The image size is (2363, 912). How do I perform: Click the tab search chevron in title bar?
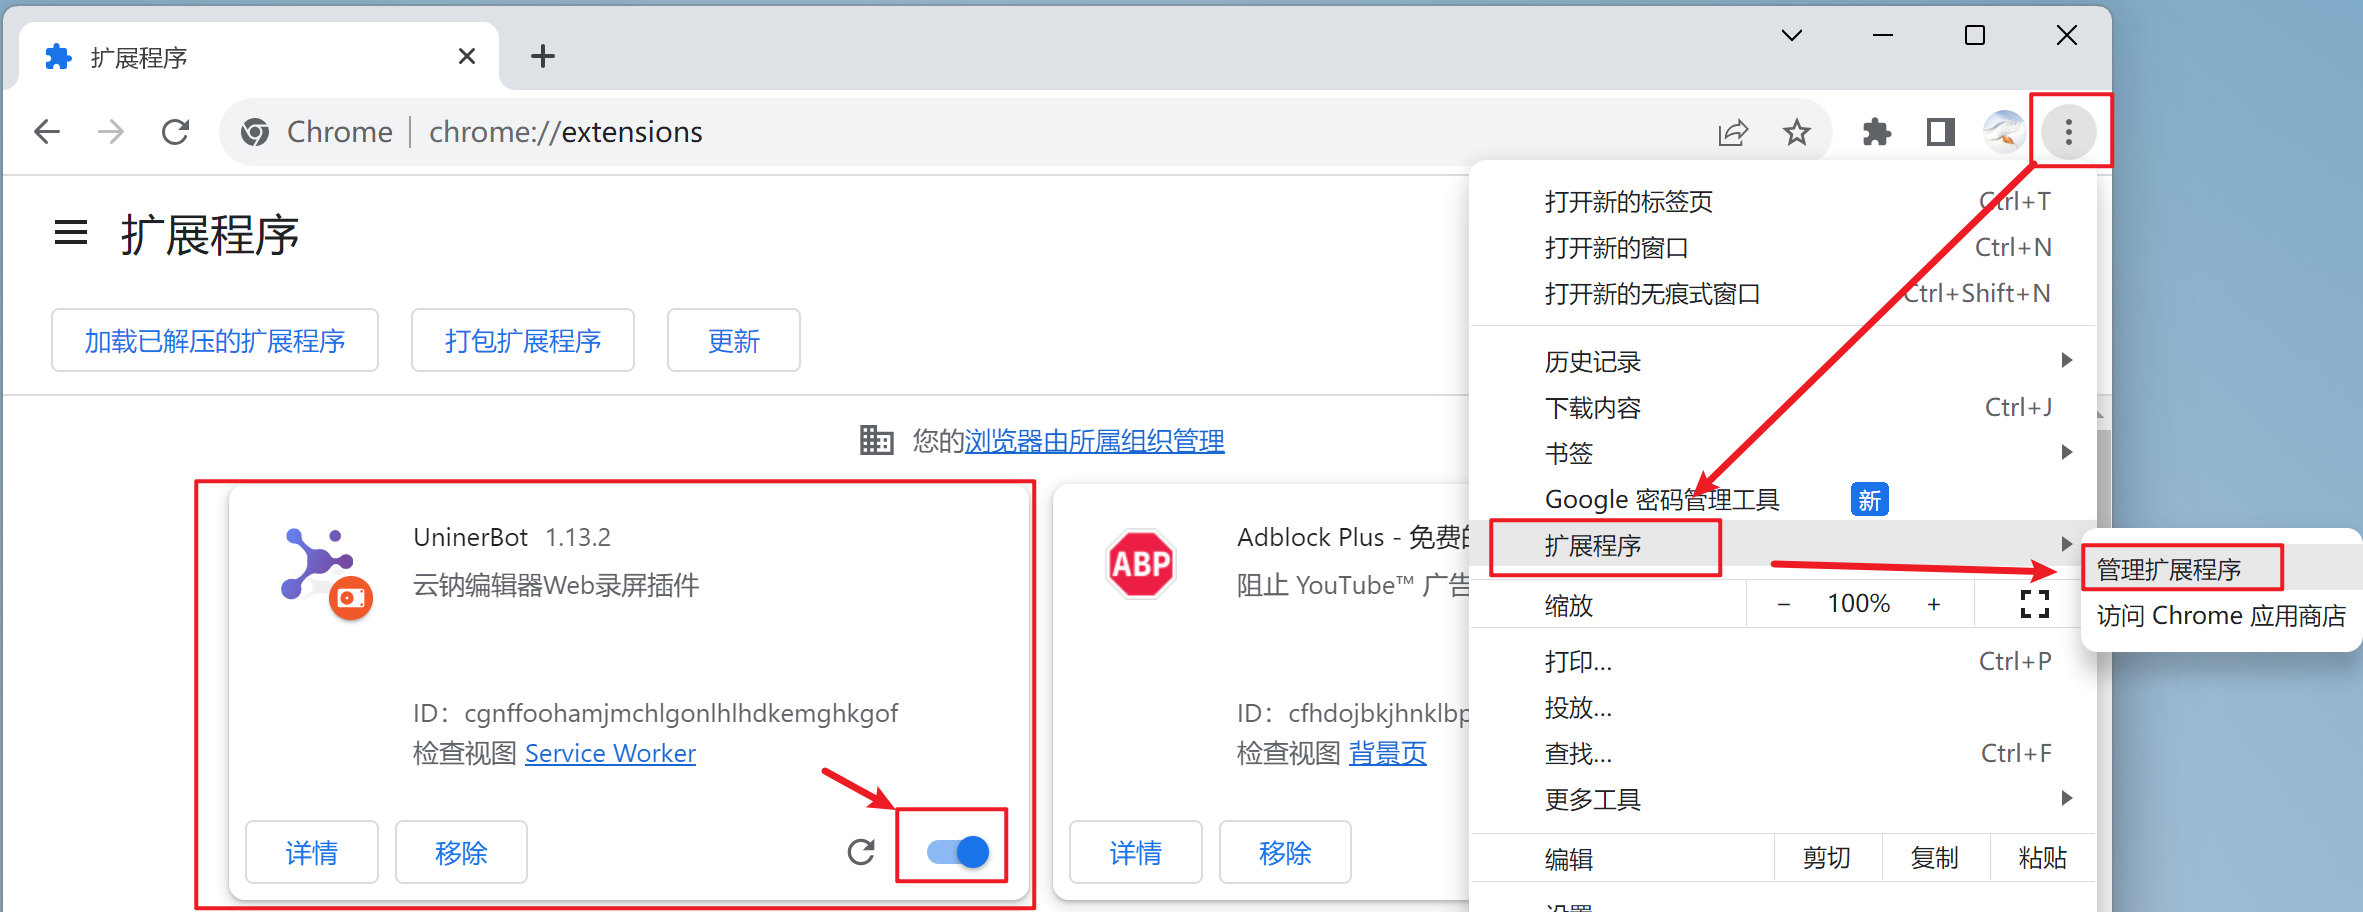(x=1792, y=36)
